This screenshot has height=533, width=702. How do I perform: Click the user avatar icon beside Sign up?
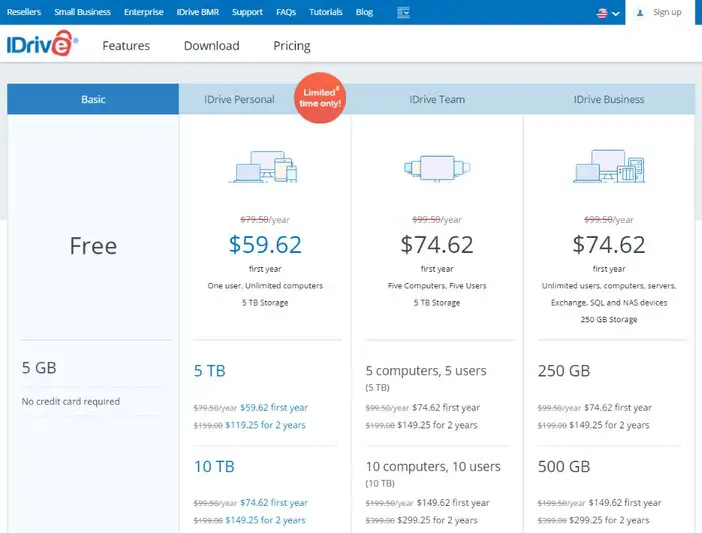(x=640, y=13)
